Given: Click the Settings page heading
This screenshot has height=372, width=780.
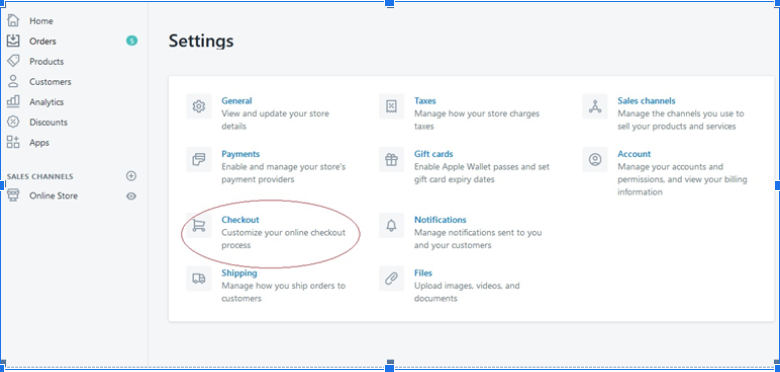Looking at the screenshot, I should point(201,41).
